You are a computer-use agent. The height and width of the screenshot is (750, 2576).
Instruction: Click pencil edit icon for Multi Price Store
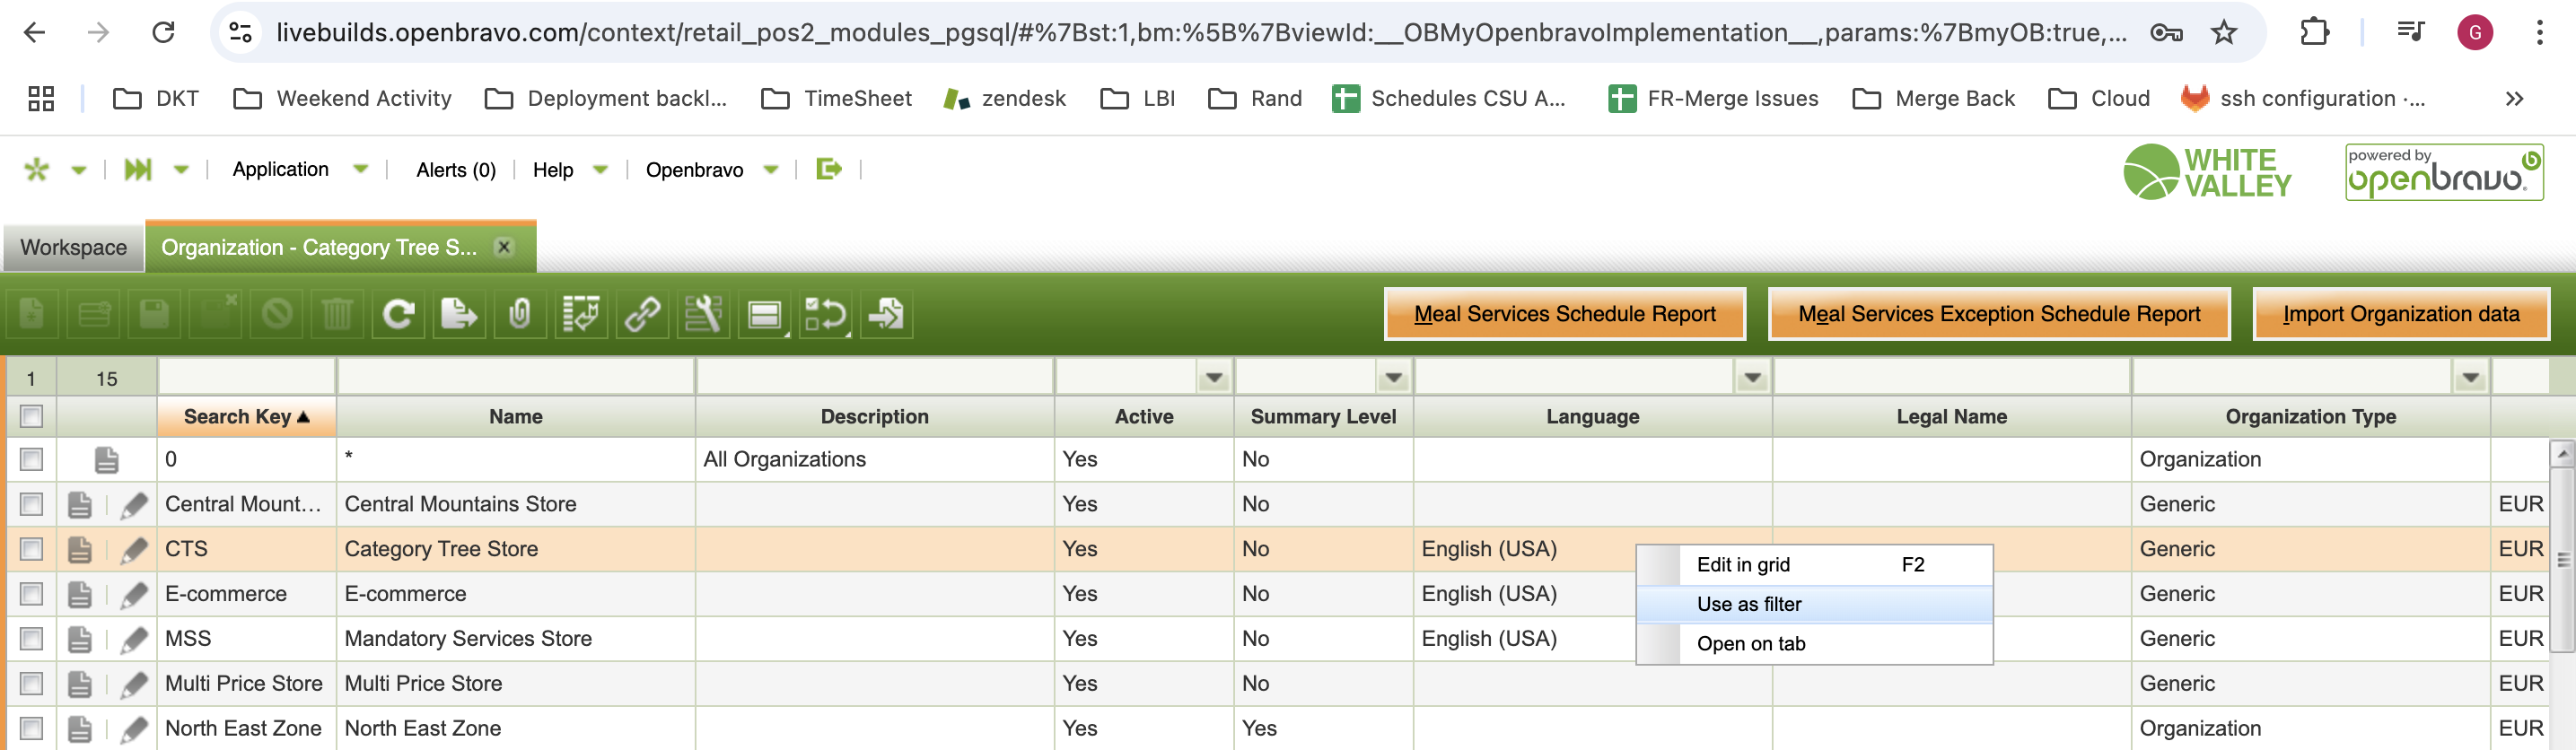(134, 684)
